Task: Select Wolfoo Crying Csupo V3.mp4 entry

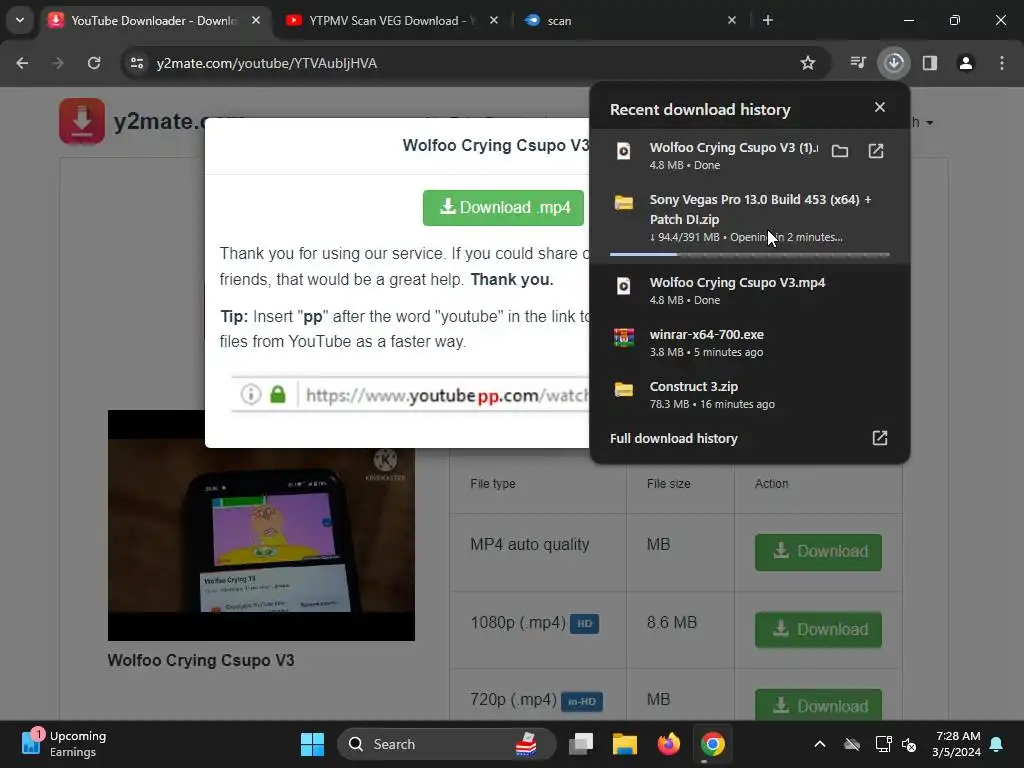Action: coord(750,291)
